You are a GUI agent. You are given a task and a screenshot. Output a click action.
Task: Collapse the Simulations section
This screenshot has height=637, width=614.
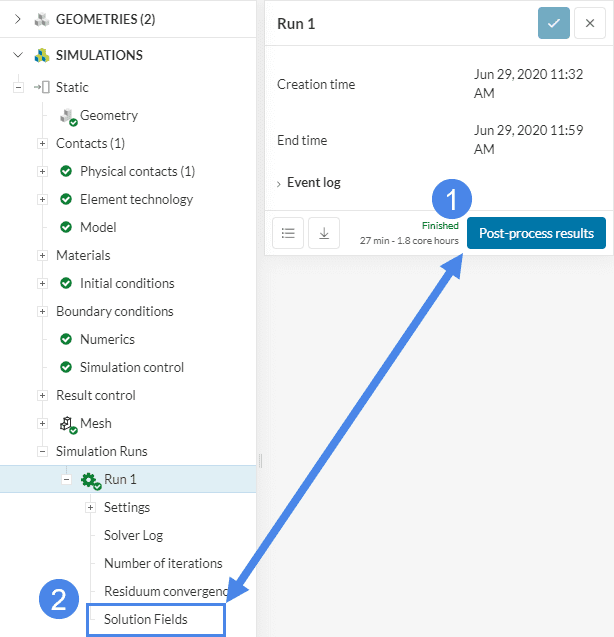(17, 55)
